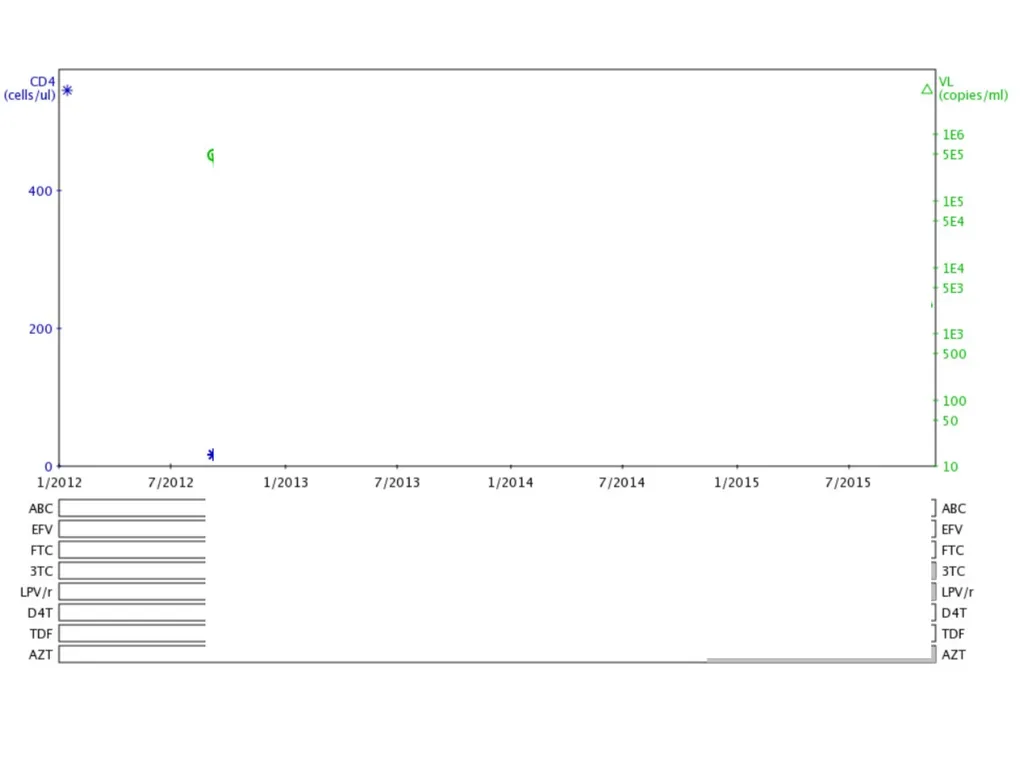Click the 1E5 viral load tick label

(x=953, y=202)
